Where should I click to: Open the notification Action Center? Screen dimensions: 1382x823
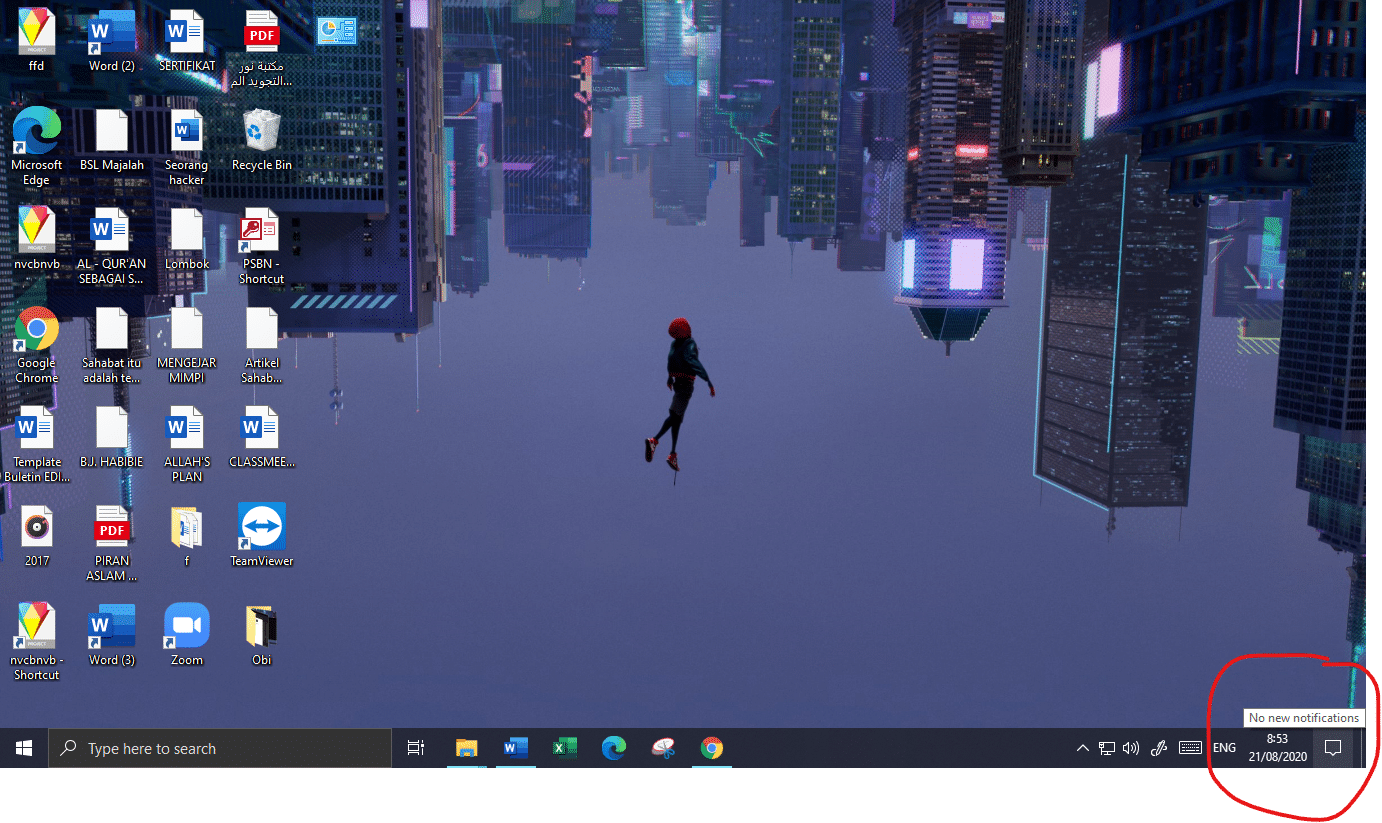point(1332,748)
